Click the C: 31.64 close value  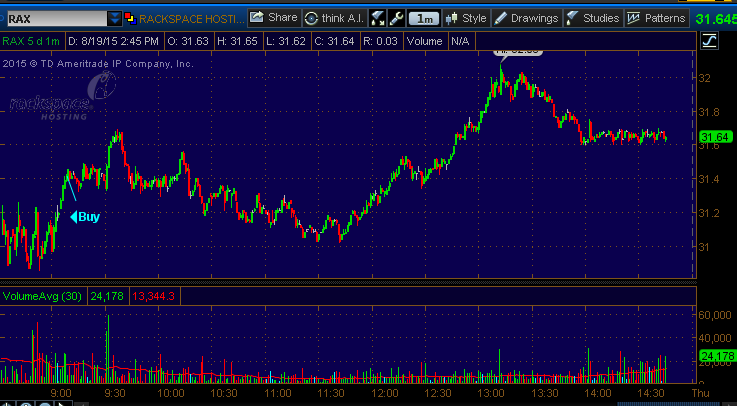click(x=334, y=41)
